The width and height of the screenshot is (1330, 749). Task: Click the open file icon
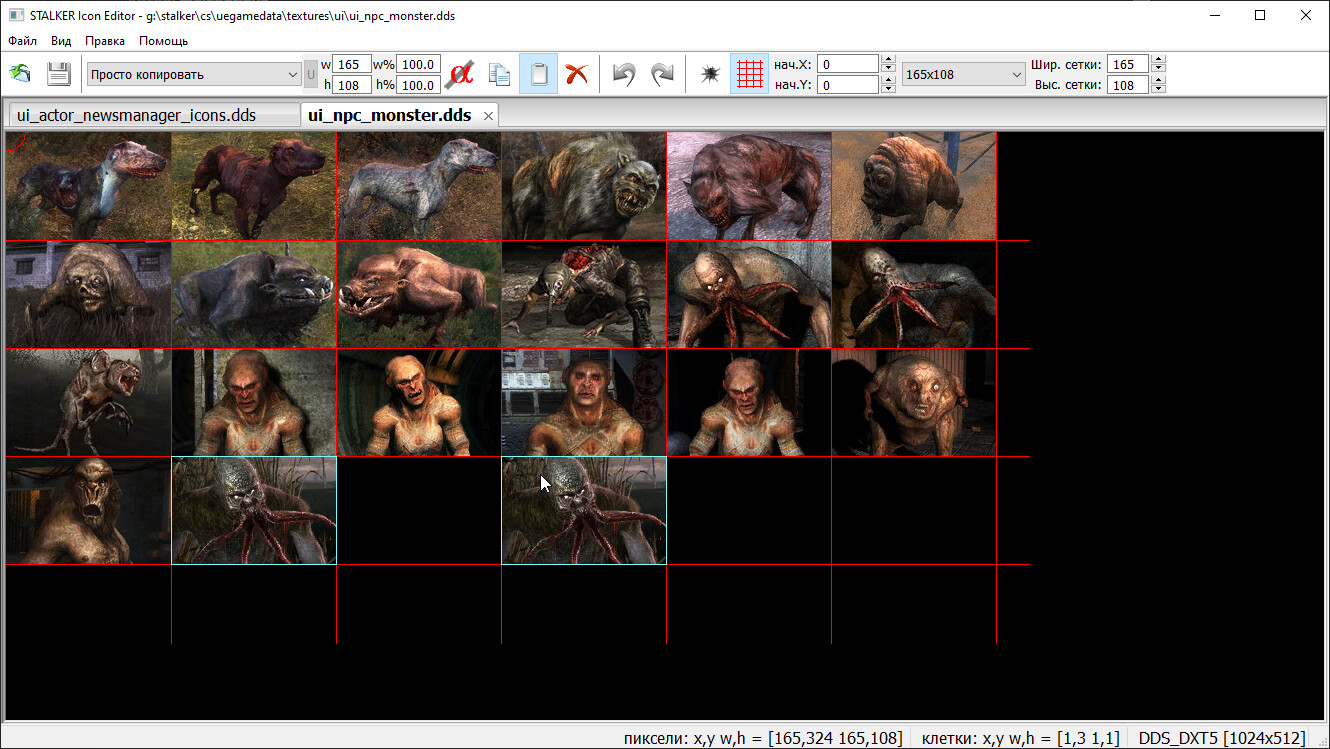coord(21,74)
